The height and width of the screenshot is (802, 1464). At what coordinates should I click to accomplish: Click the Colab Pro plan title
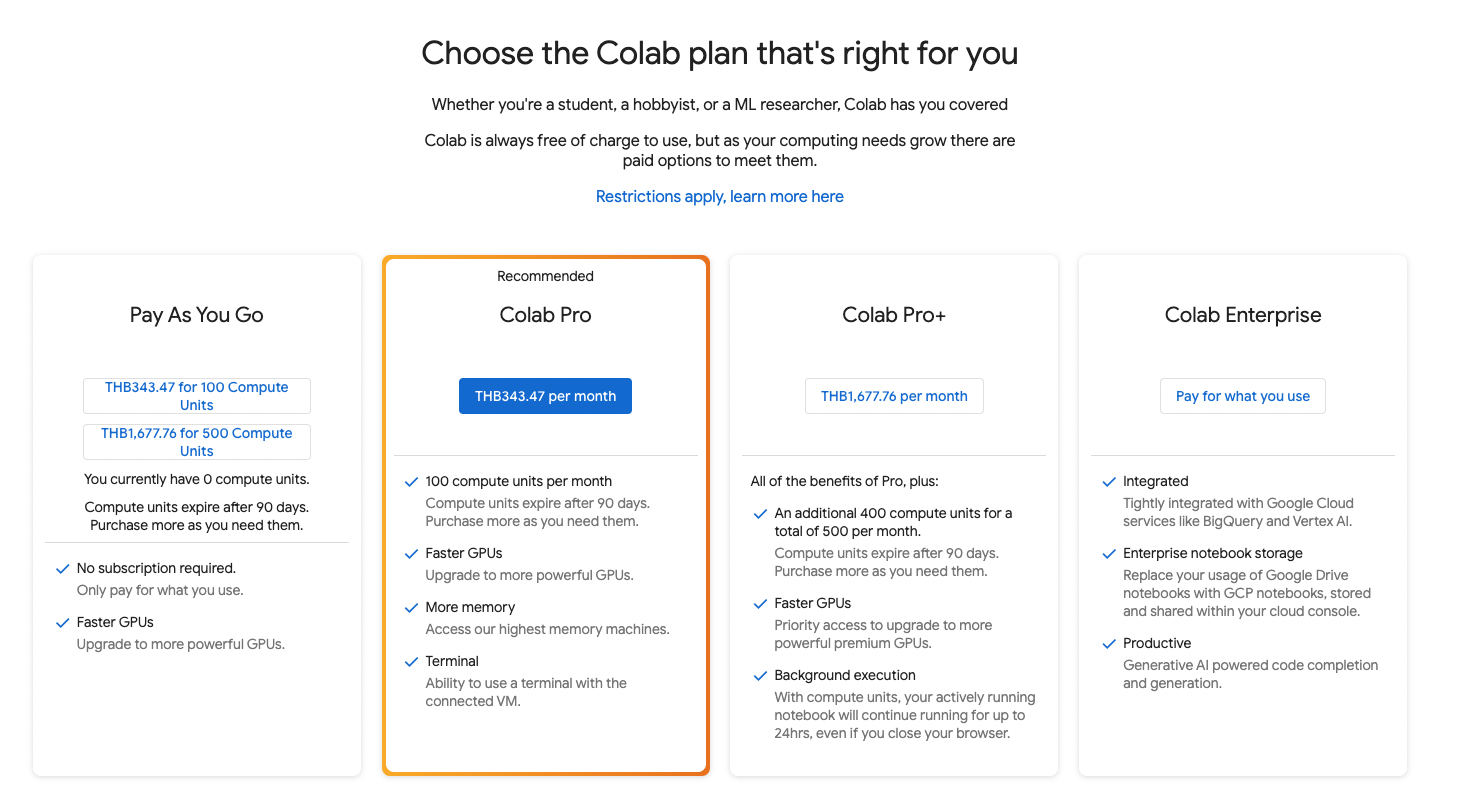(x=546, y=315)
